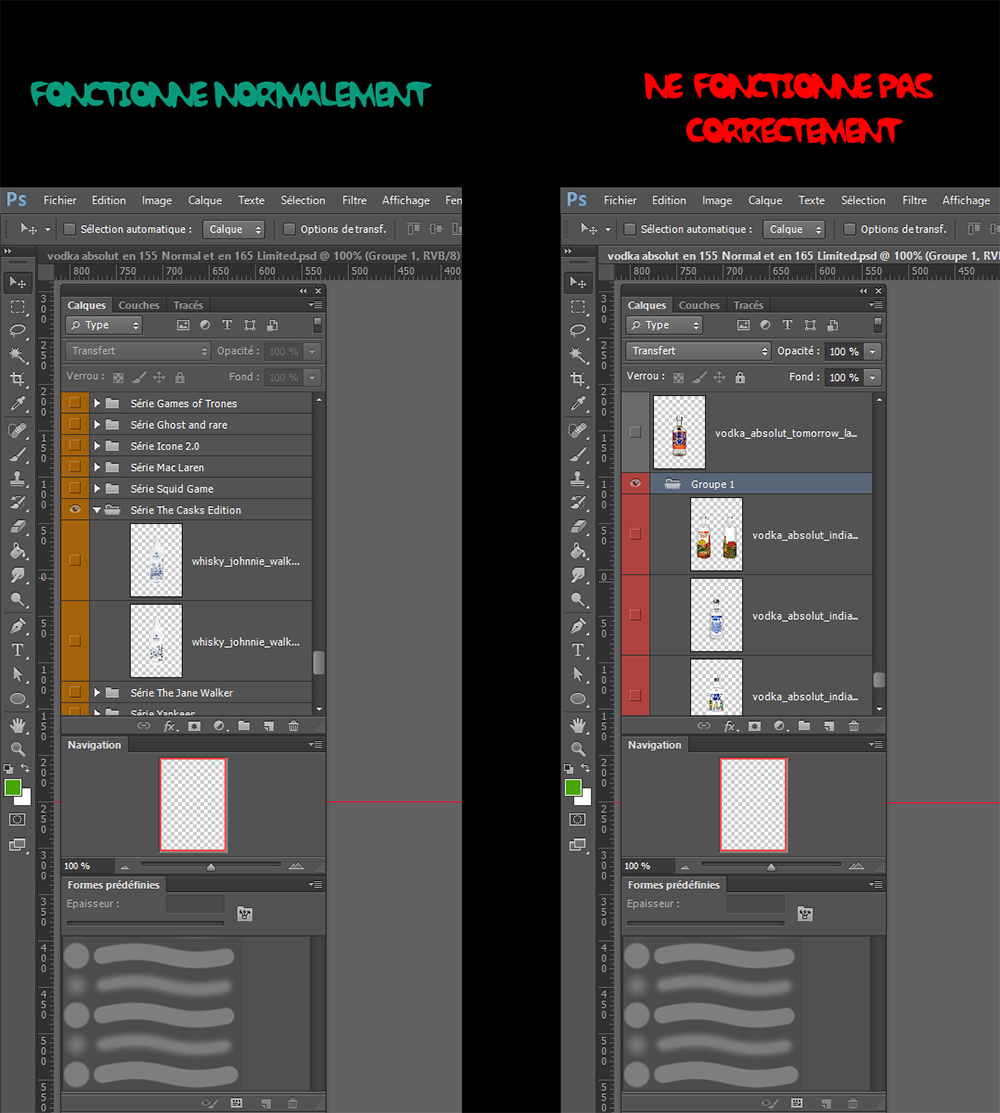Select the Path Selection tool in right window
The image size is (1000, 1113).
point(578,674)
